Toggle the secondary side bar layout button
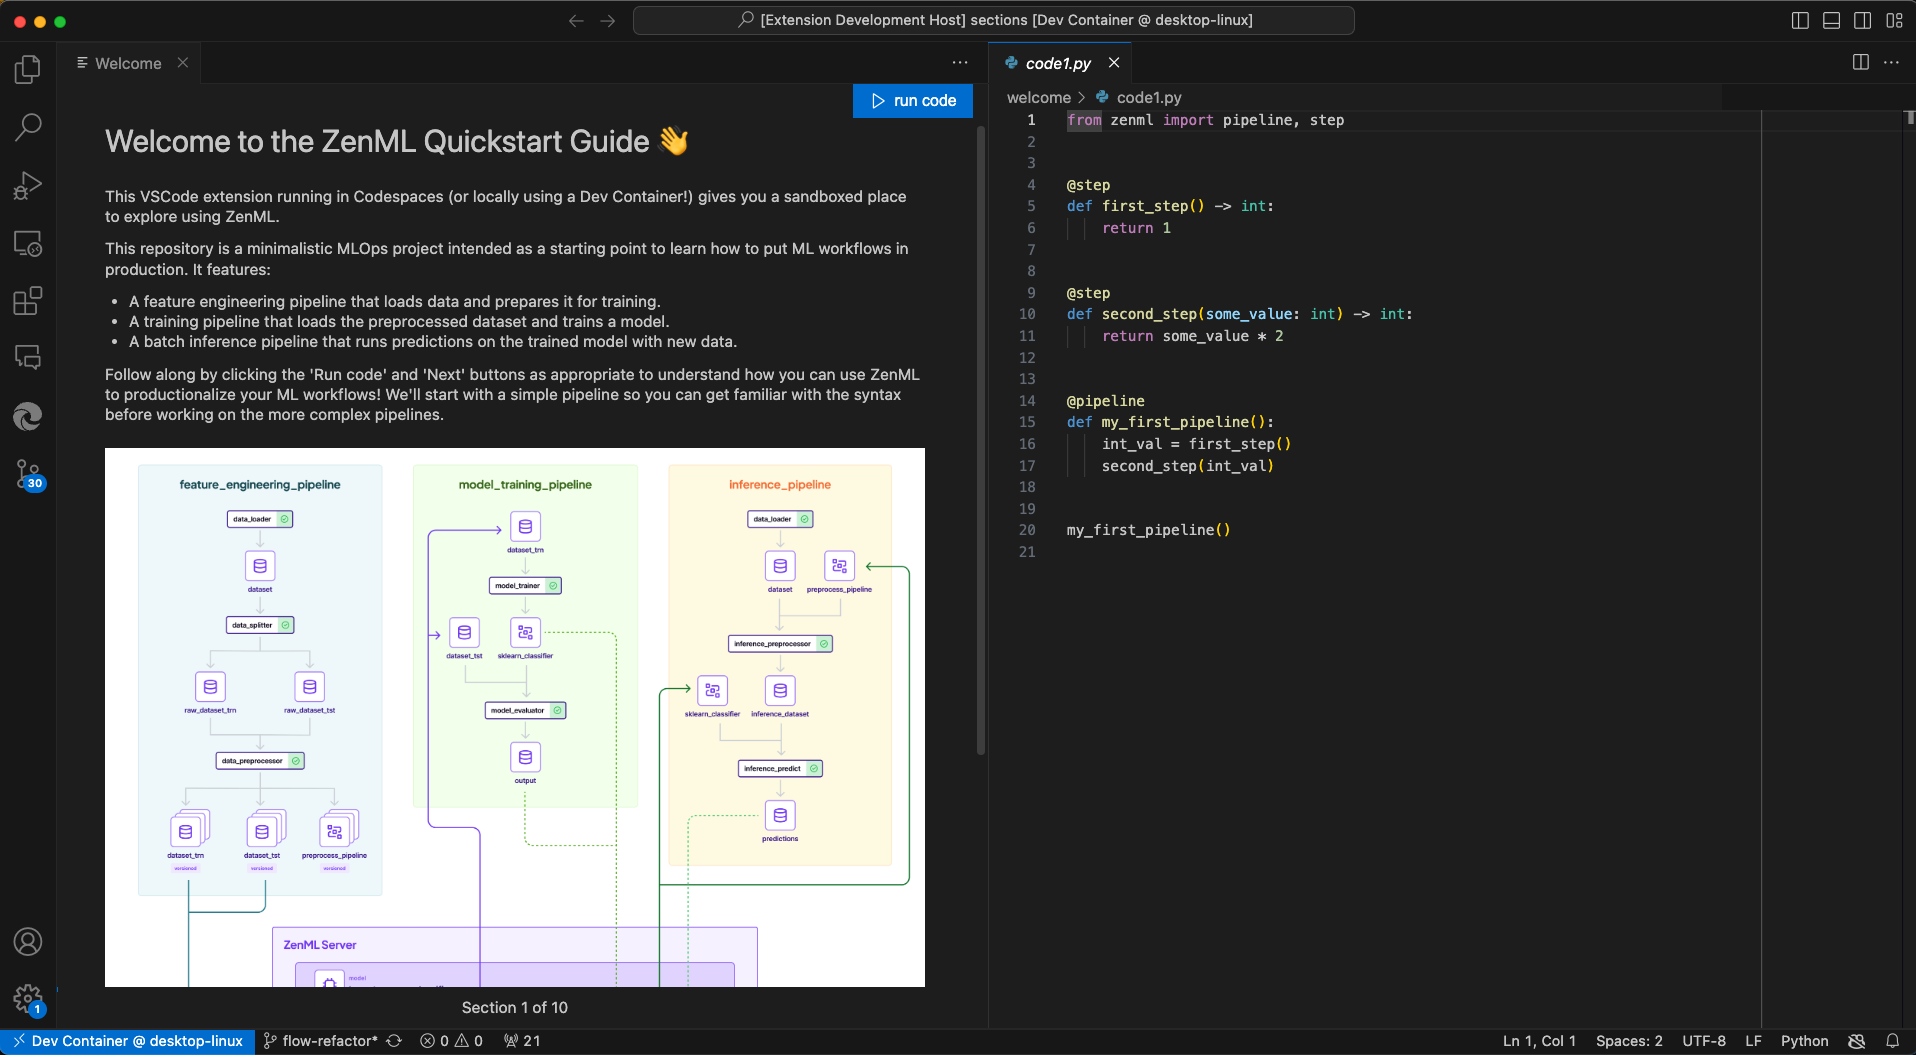The width and height of the screenshot is (1916, 1055). 1862,20
